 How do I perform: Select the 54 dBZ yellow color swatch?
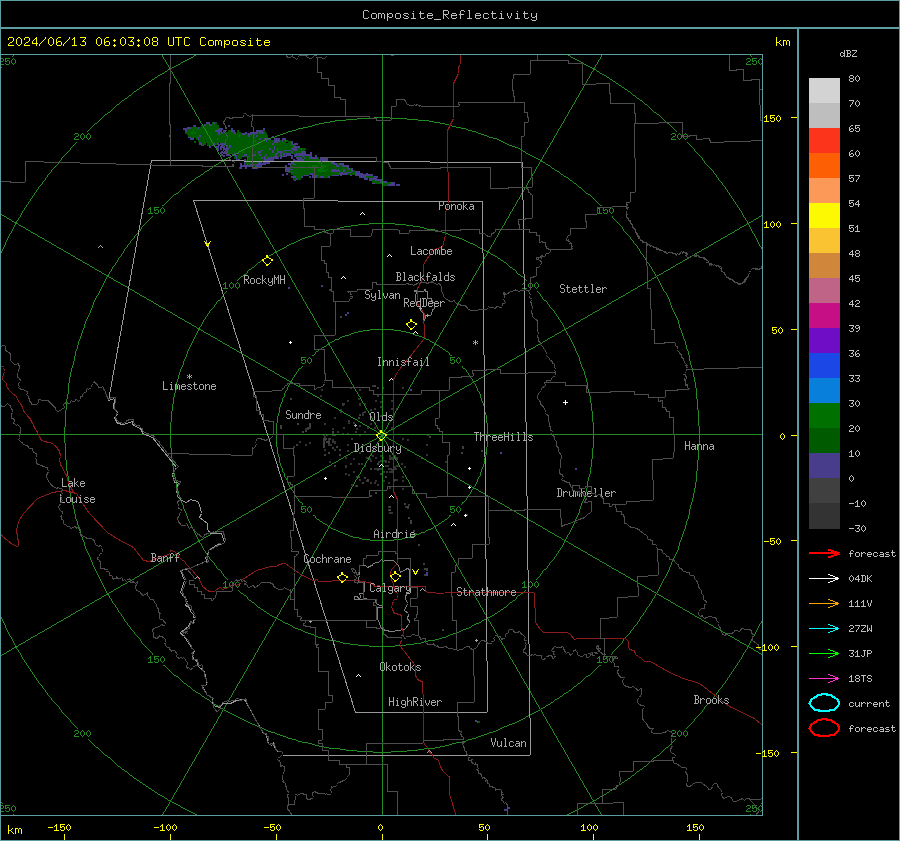824,215
